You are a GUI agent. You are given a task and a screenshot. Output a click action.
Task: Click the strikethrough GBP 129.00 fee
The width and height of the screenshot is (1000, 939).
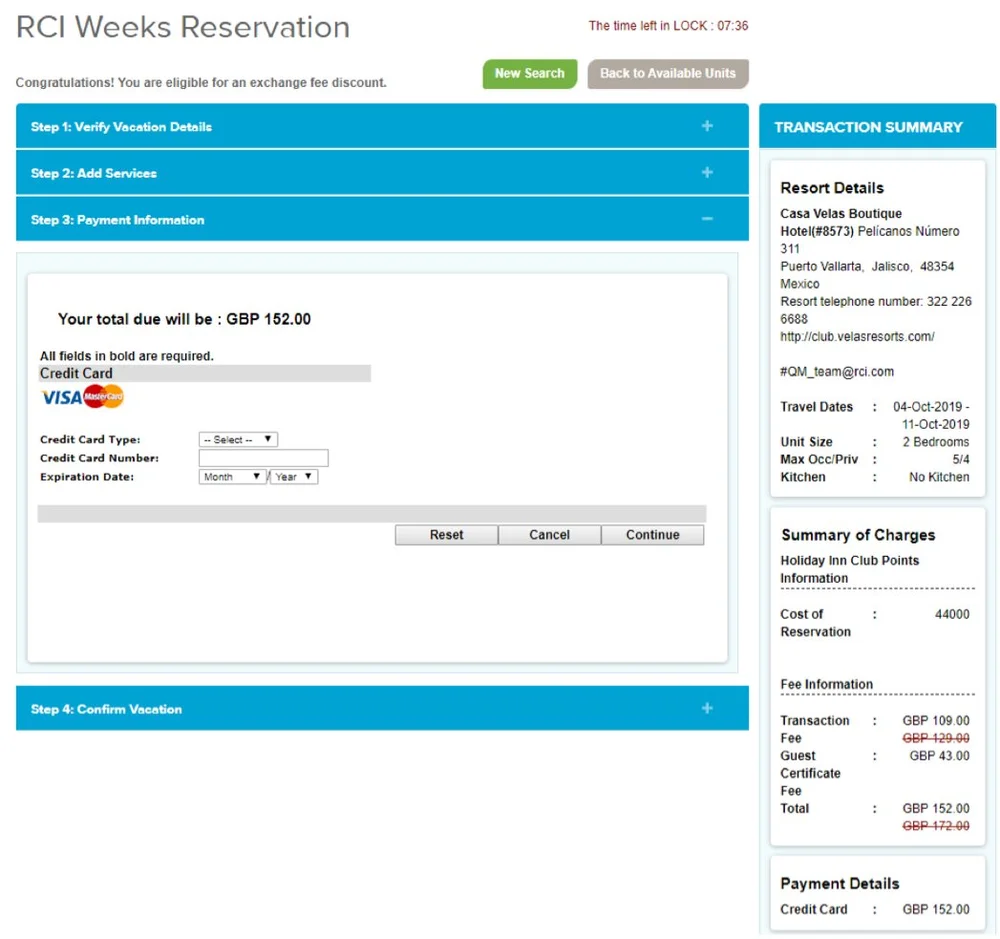(936, 738)
